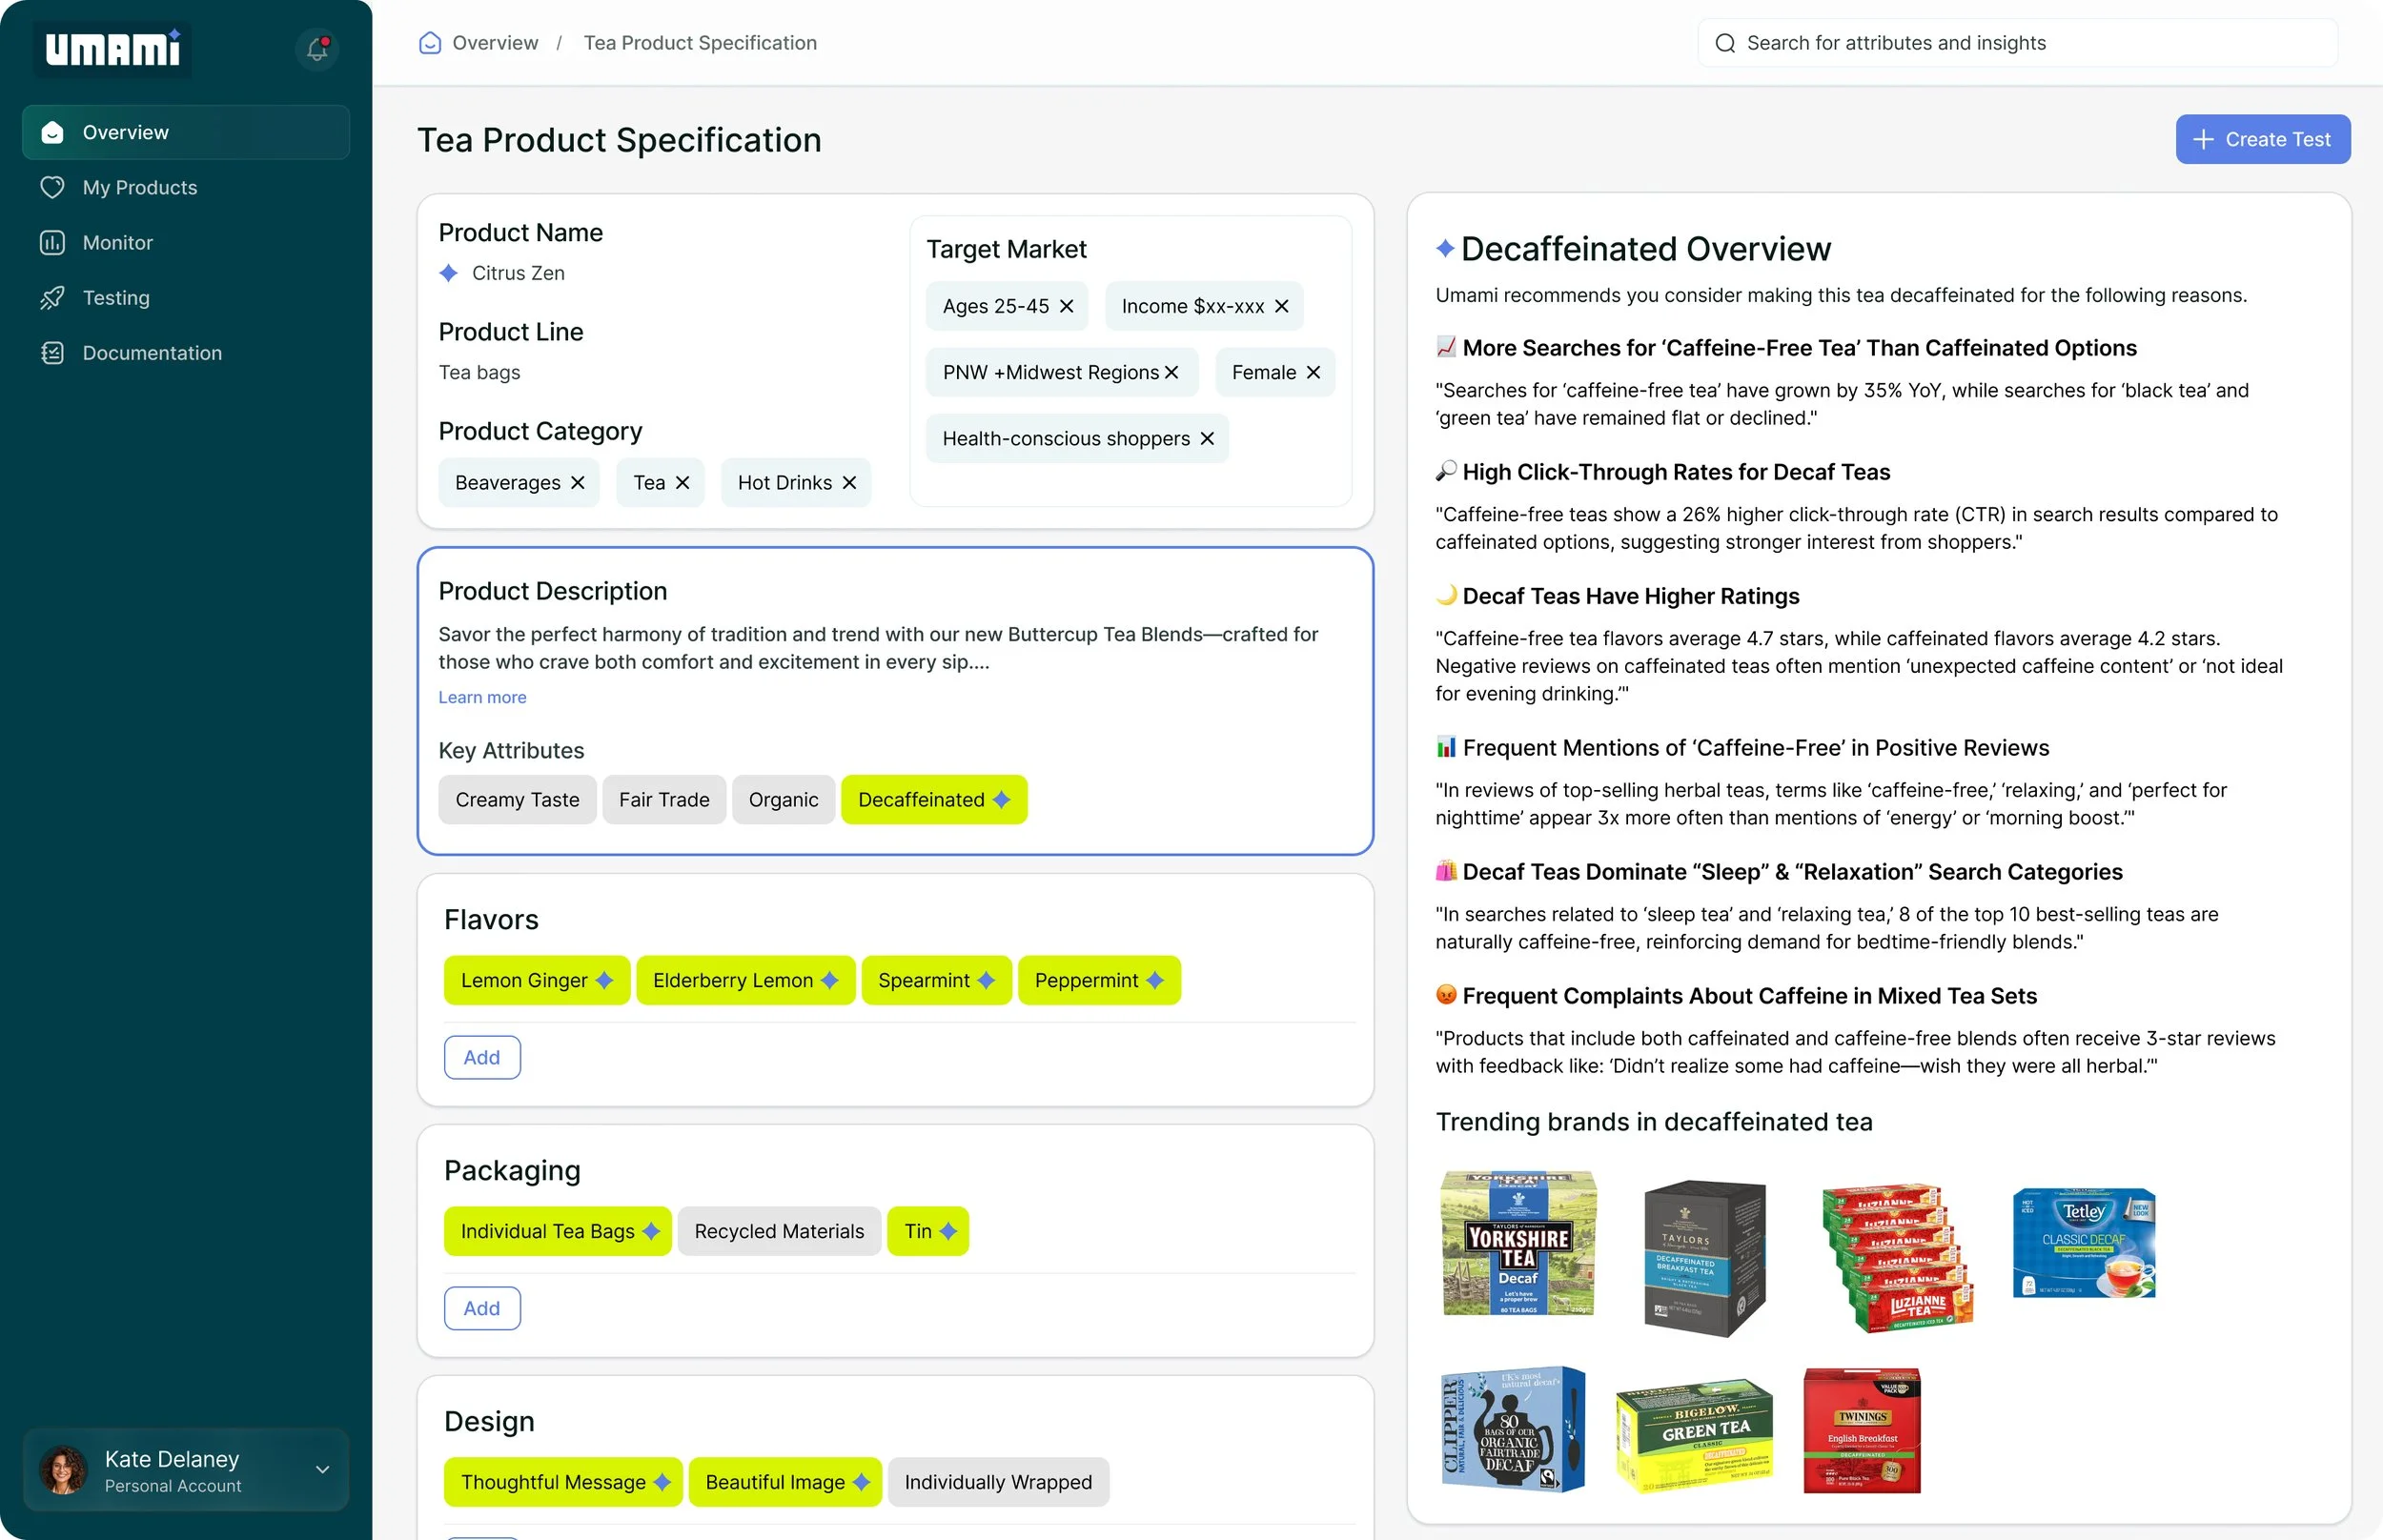This screenshot has width=2383, height=1540.
Task: Open Documentation from the sidebar
Action: coord(152,352)
